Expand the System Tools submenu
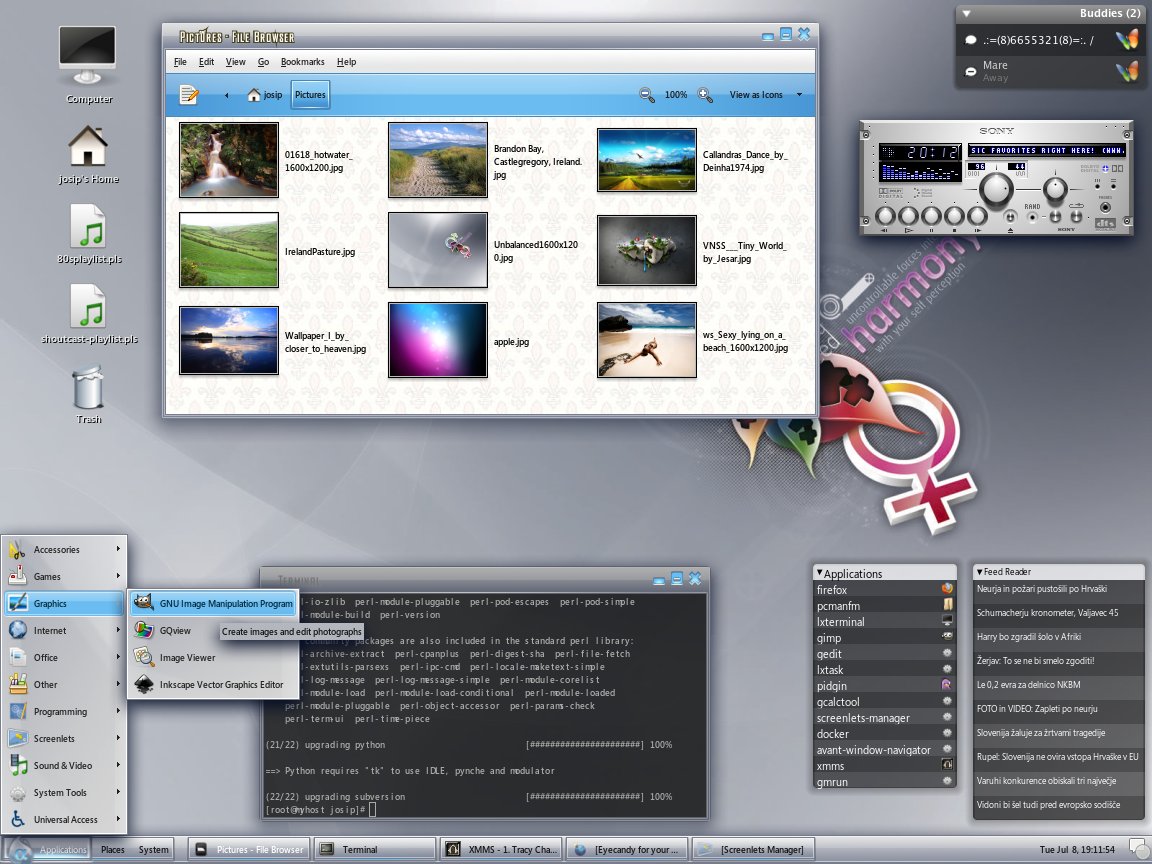The image size is (1152, 864). click(x=64, y=793)
